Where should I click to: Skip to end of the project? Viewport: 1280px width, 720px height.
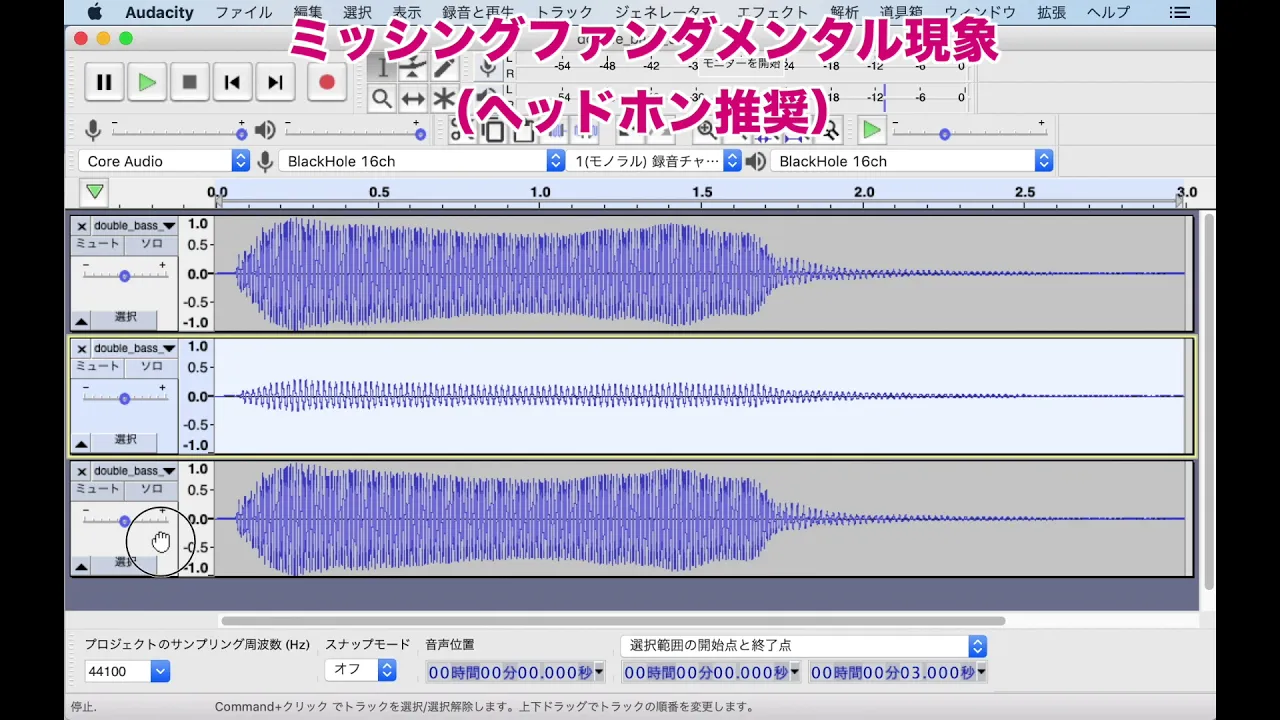[x=275, y=82]
